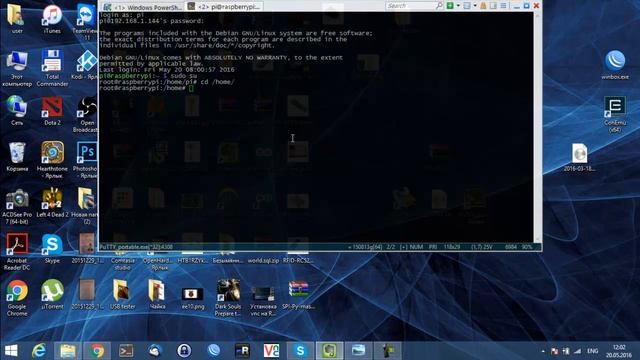This screenshot has width=640, height=360.
Task: Select the SPI-Py-mas archive icon
Action: point(298,295)
